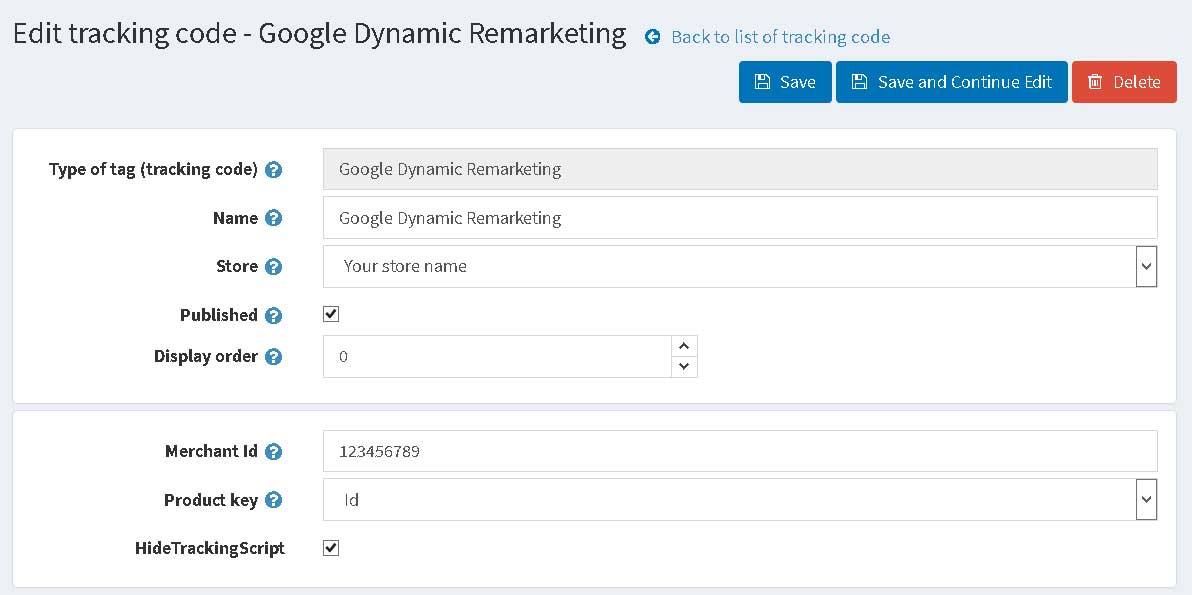
Task: Click help icon beside Store label
Action: coord(274,267)
